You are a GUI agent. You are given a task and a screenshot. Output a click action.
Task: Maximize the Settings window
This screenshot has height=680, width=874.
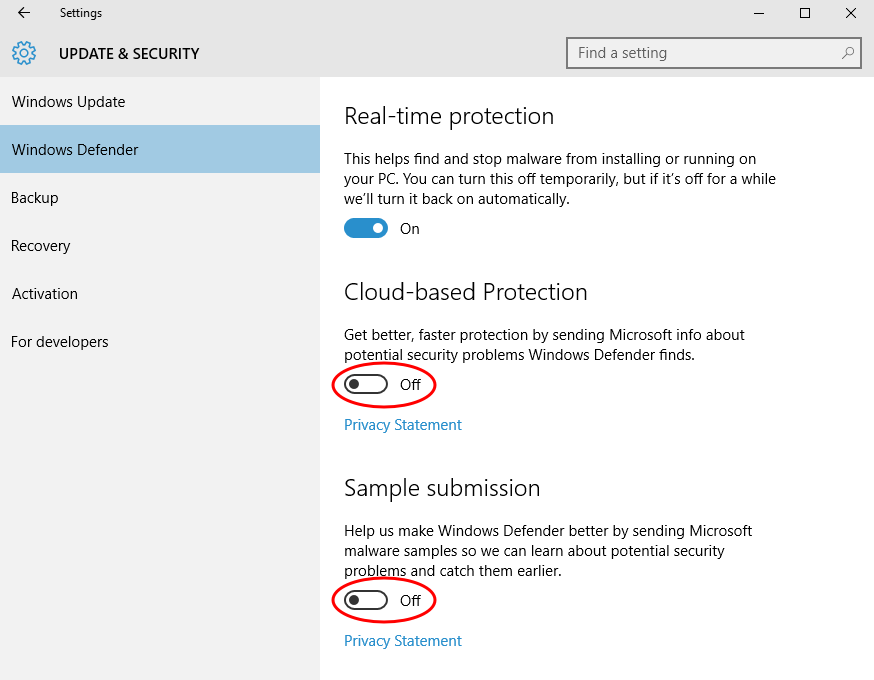click(805, 13)
